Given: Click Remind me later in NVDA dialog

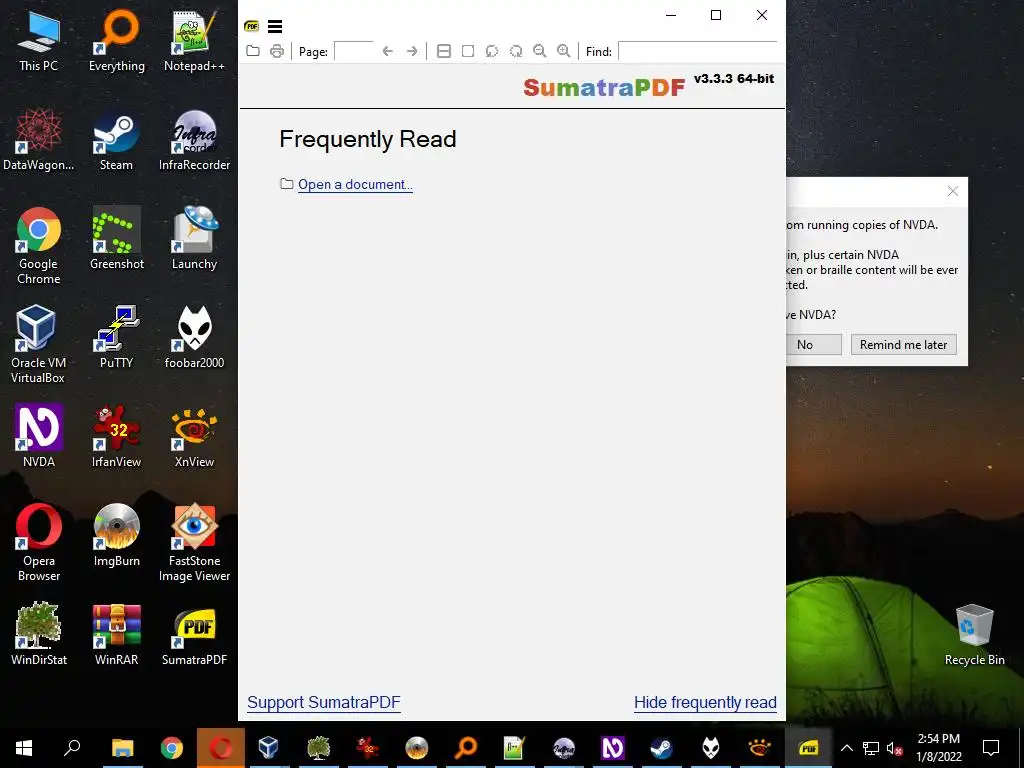Looking at the screenshot, I should pyautogui.click(x=903, y=344).
